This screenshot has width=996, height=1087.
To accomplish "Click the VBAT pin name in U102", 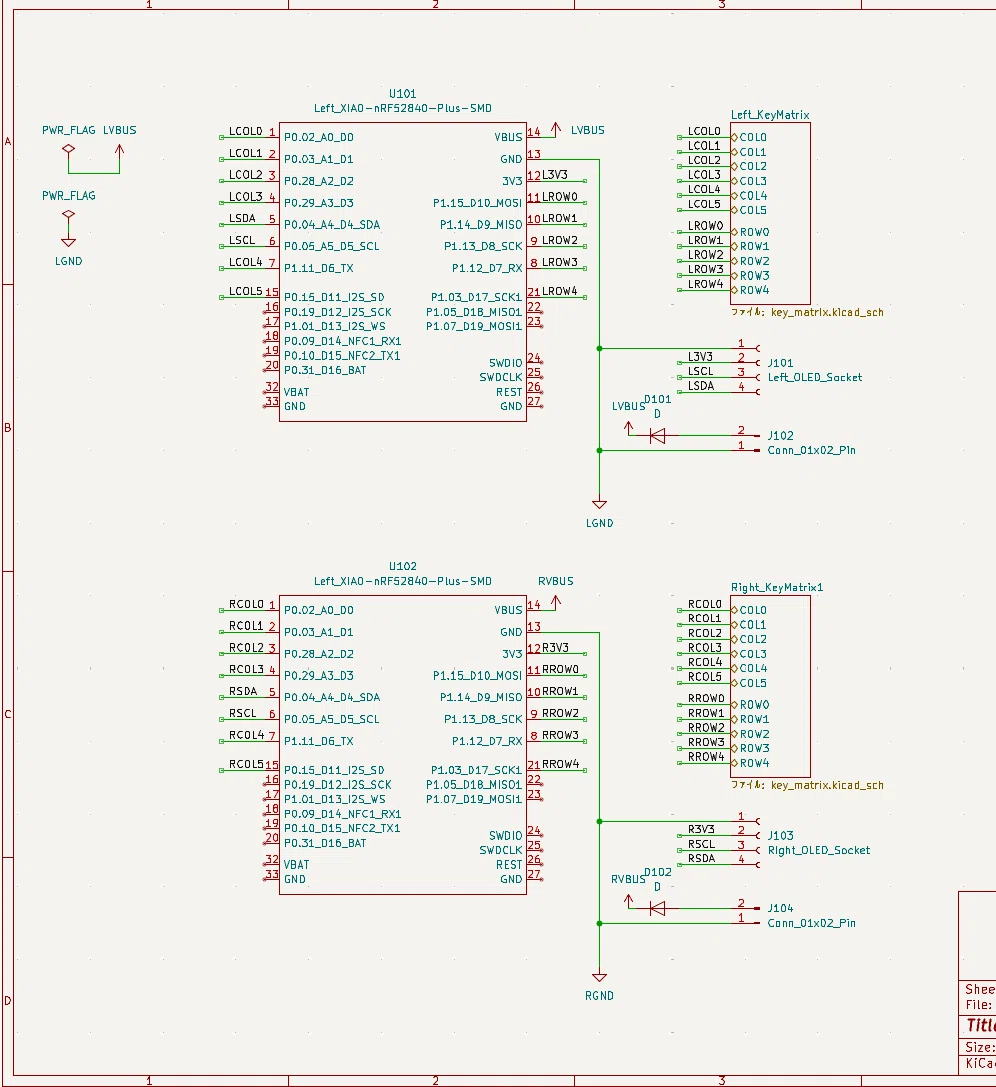I will click(x=297, y=865).
